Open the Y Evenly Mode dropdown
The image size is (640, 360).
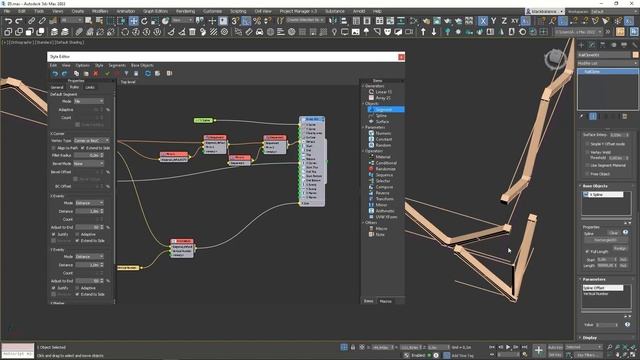89,257
